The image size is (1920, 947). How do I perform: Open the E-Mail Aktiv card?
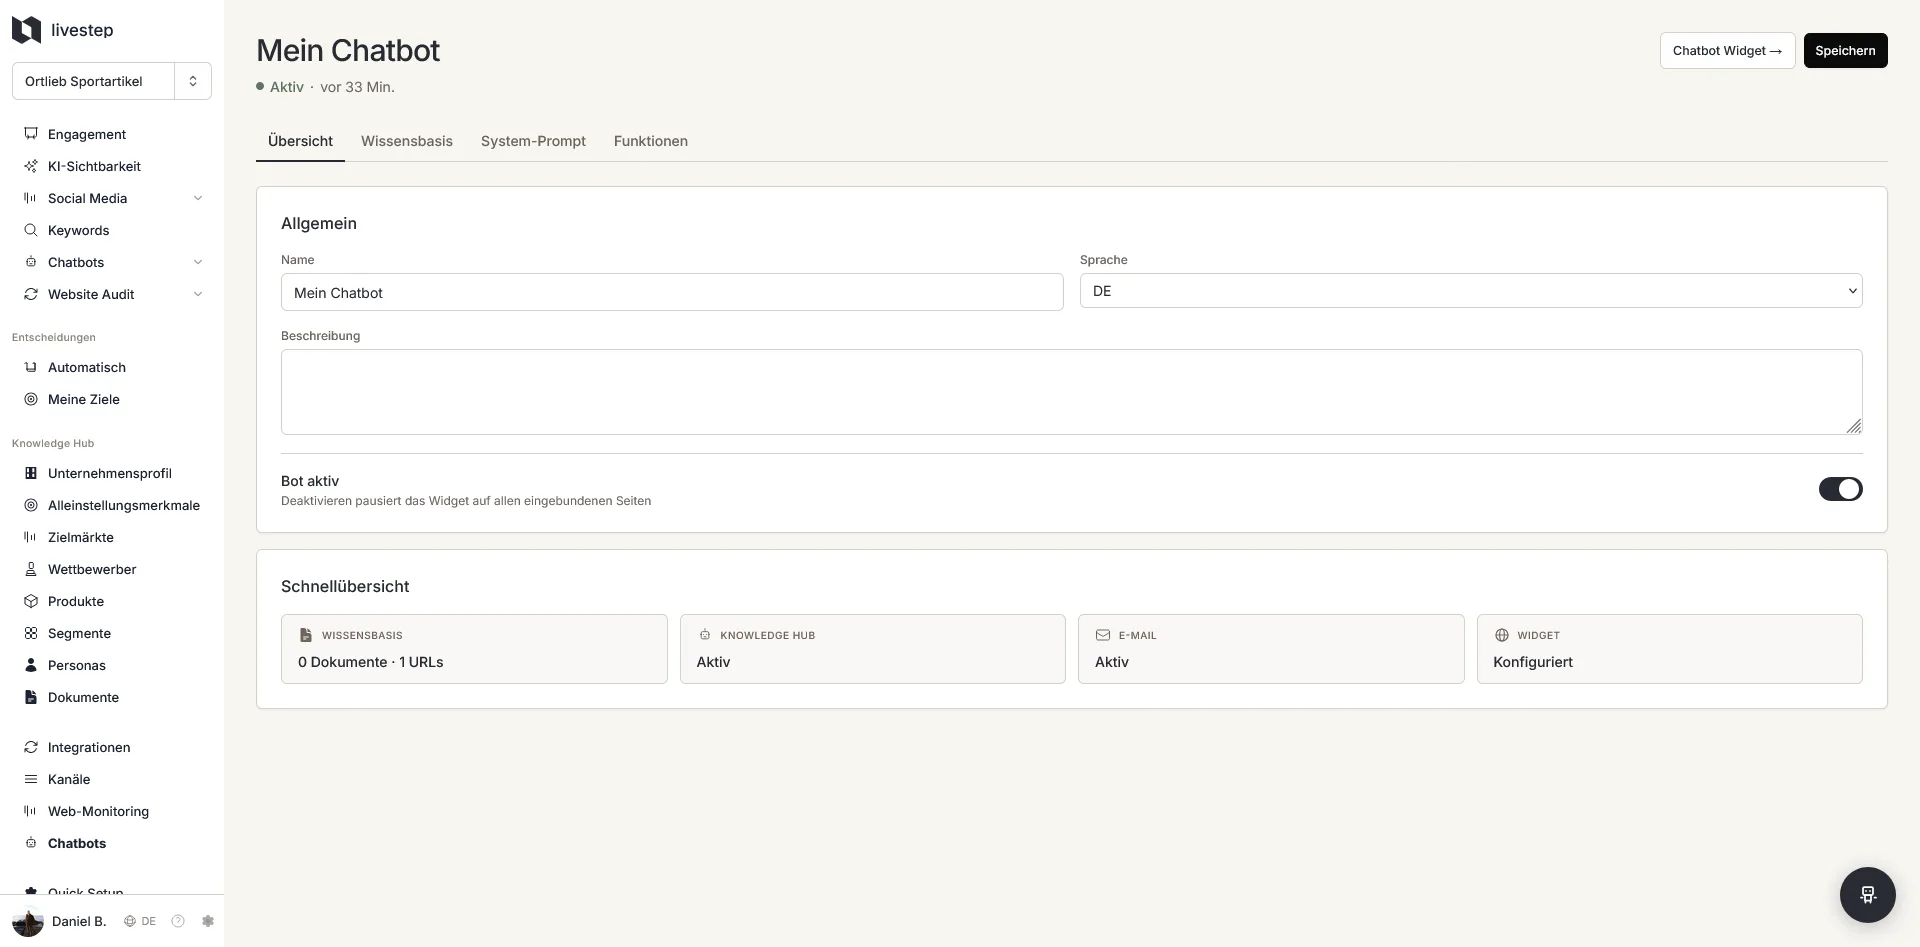point(1271,649)
